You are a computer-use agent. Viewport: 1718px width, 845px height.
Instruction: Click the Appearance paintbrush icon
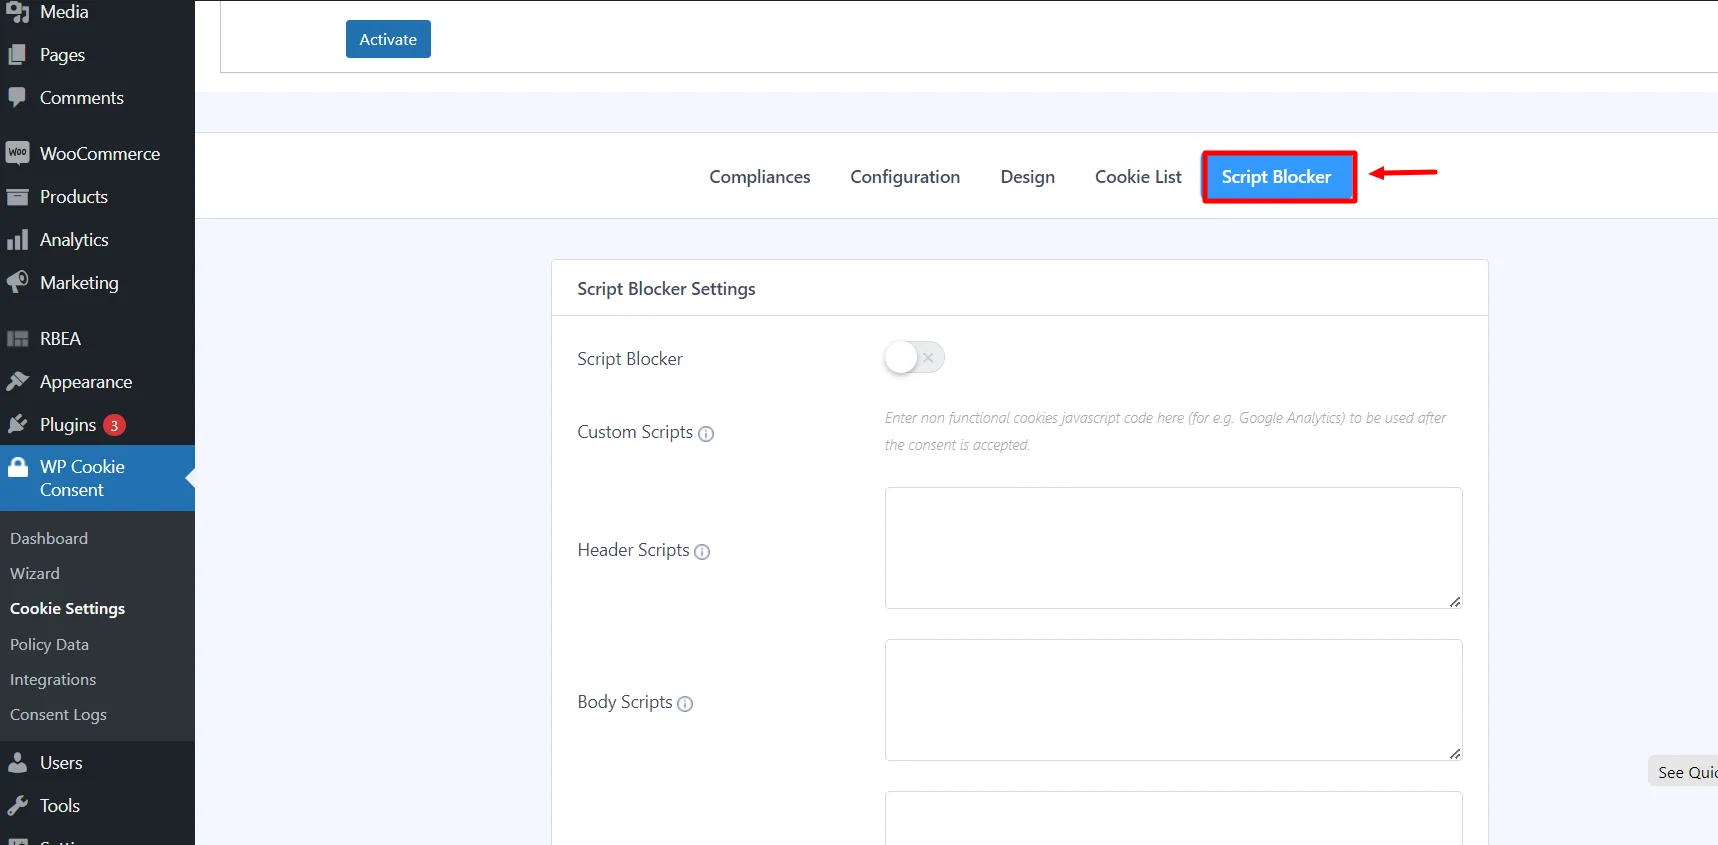point(17,382)
